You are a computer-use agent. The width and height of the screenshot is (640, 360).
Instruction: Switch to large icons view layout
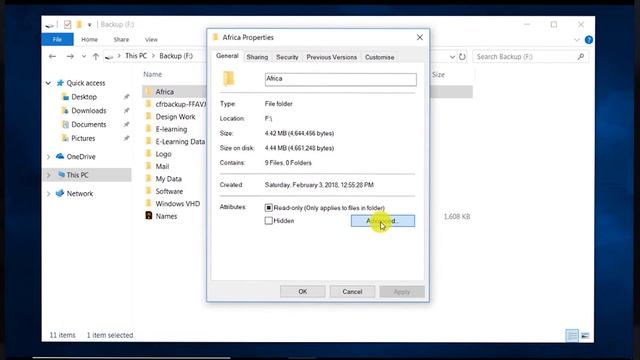tap(585, 336)
